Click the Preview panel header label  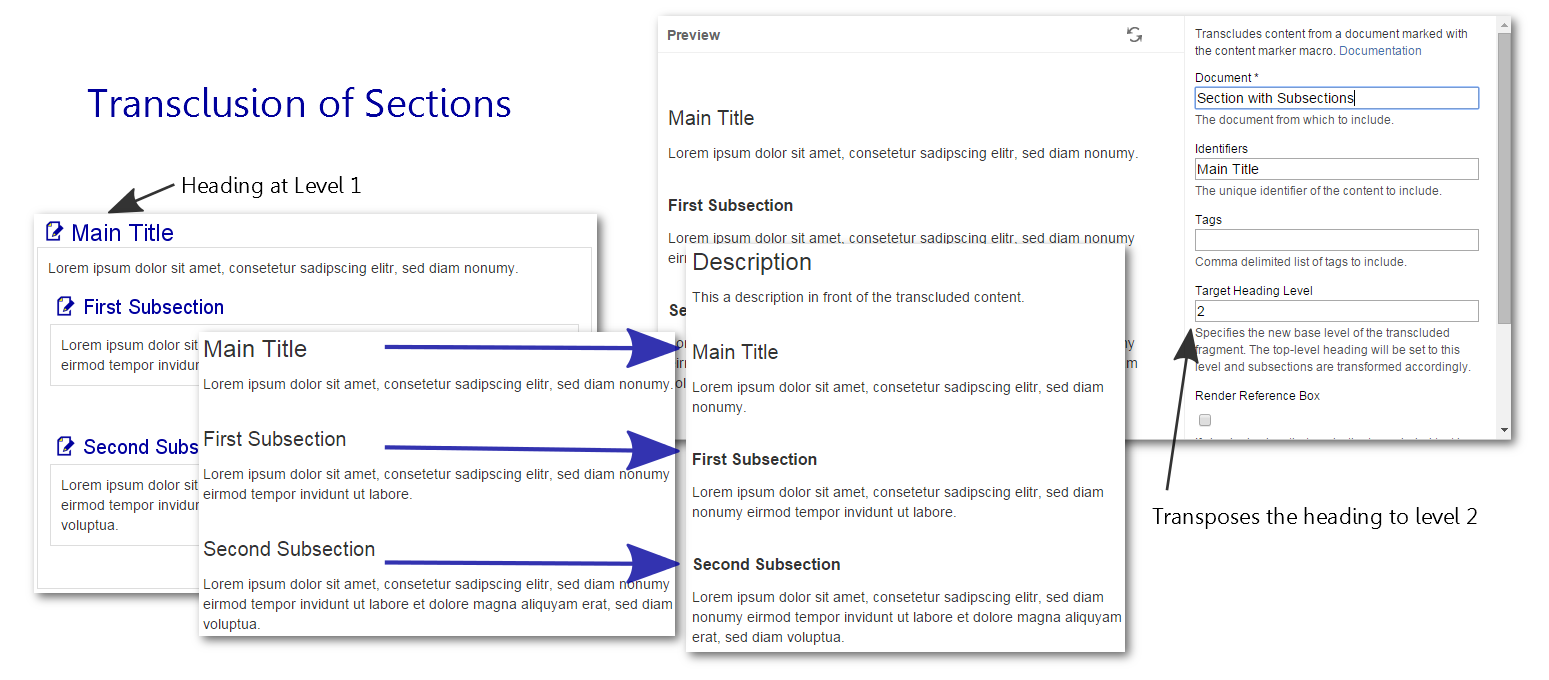point(693,35)
